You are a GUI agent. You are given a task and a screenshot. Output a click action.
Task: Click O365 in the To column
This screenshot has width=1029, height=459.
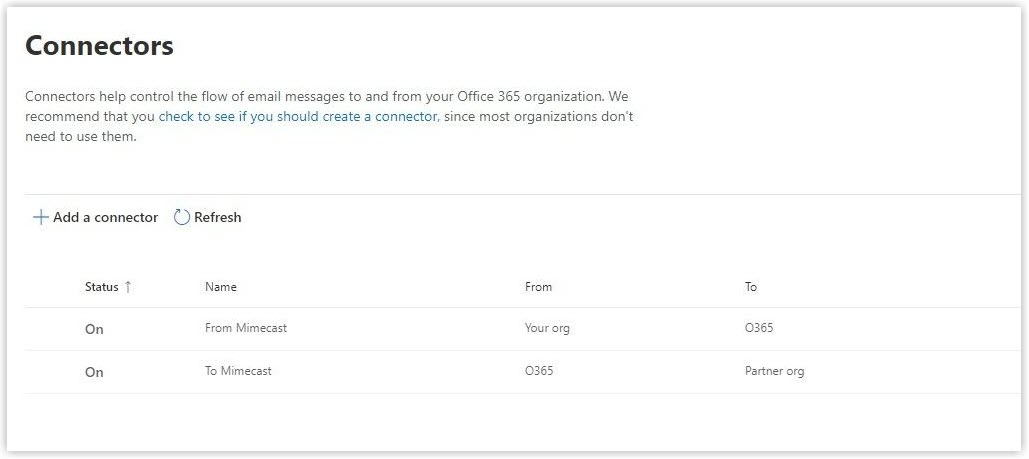759,328
